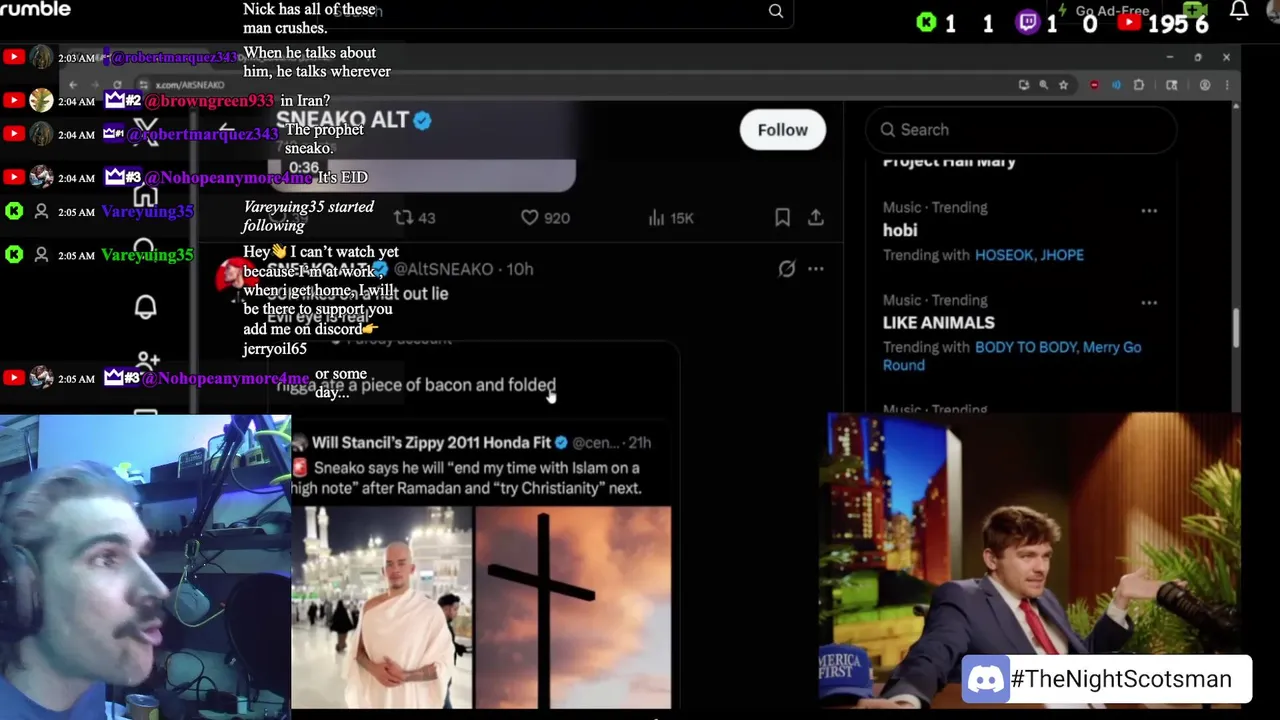
Task: Go back with browser back arrow
Action: (x=72, y=85)
